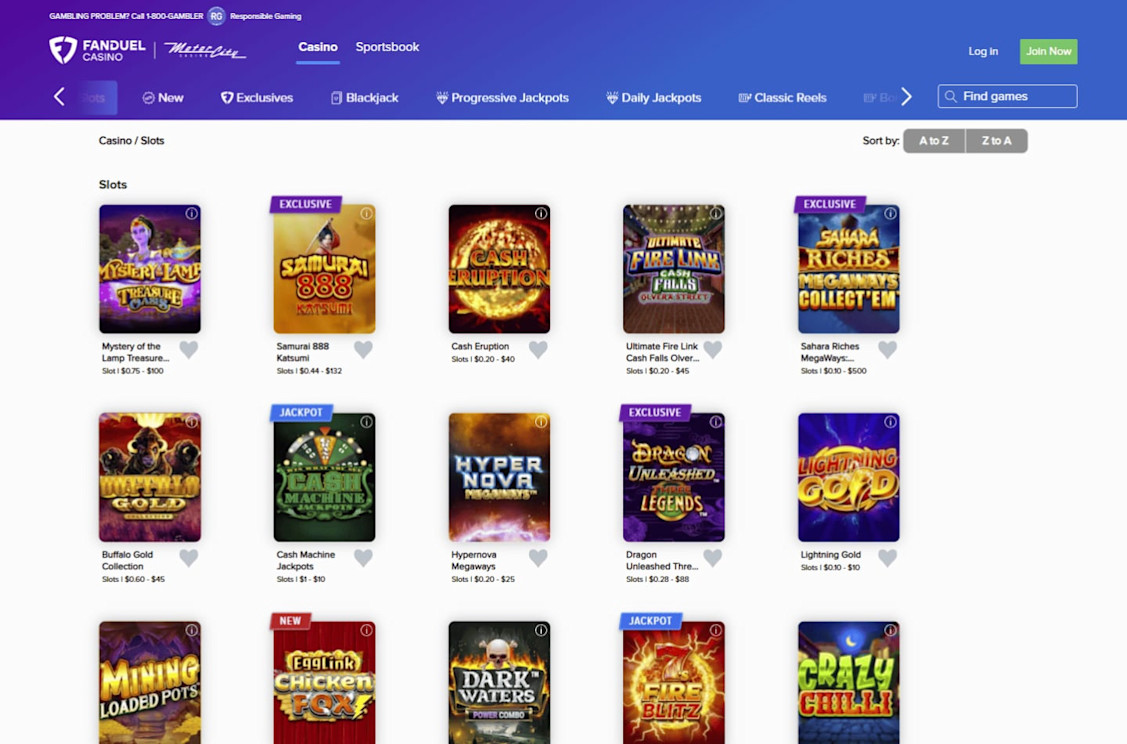Open info icon on Egglink Chicken Fox

[367, 630]
